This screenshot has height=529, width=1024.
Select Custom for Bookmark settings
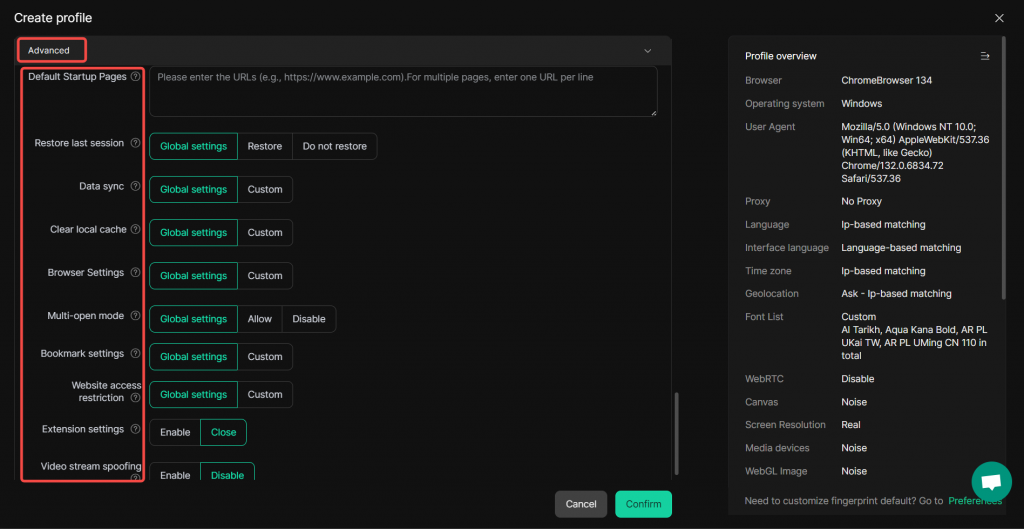pos(265,357)
